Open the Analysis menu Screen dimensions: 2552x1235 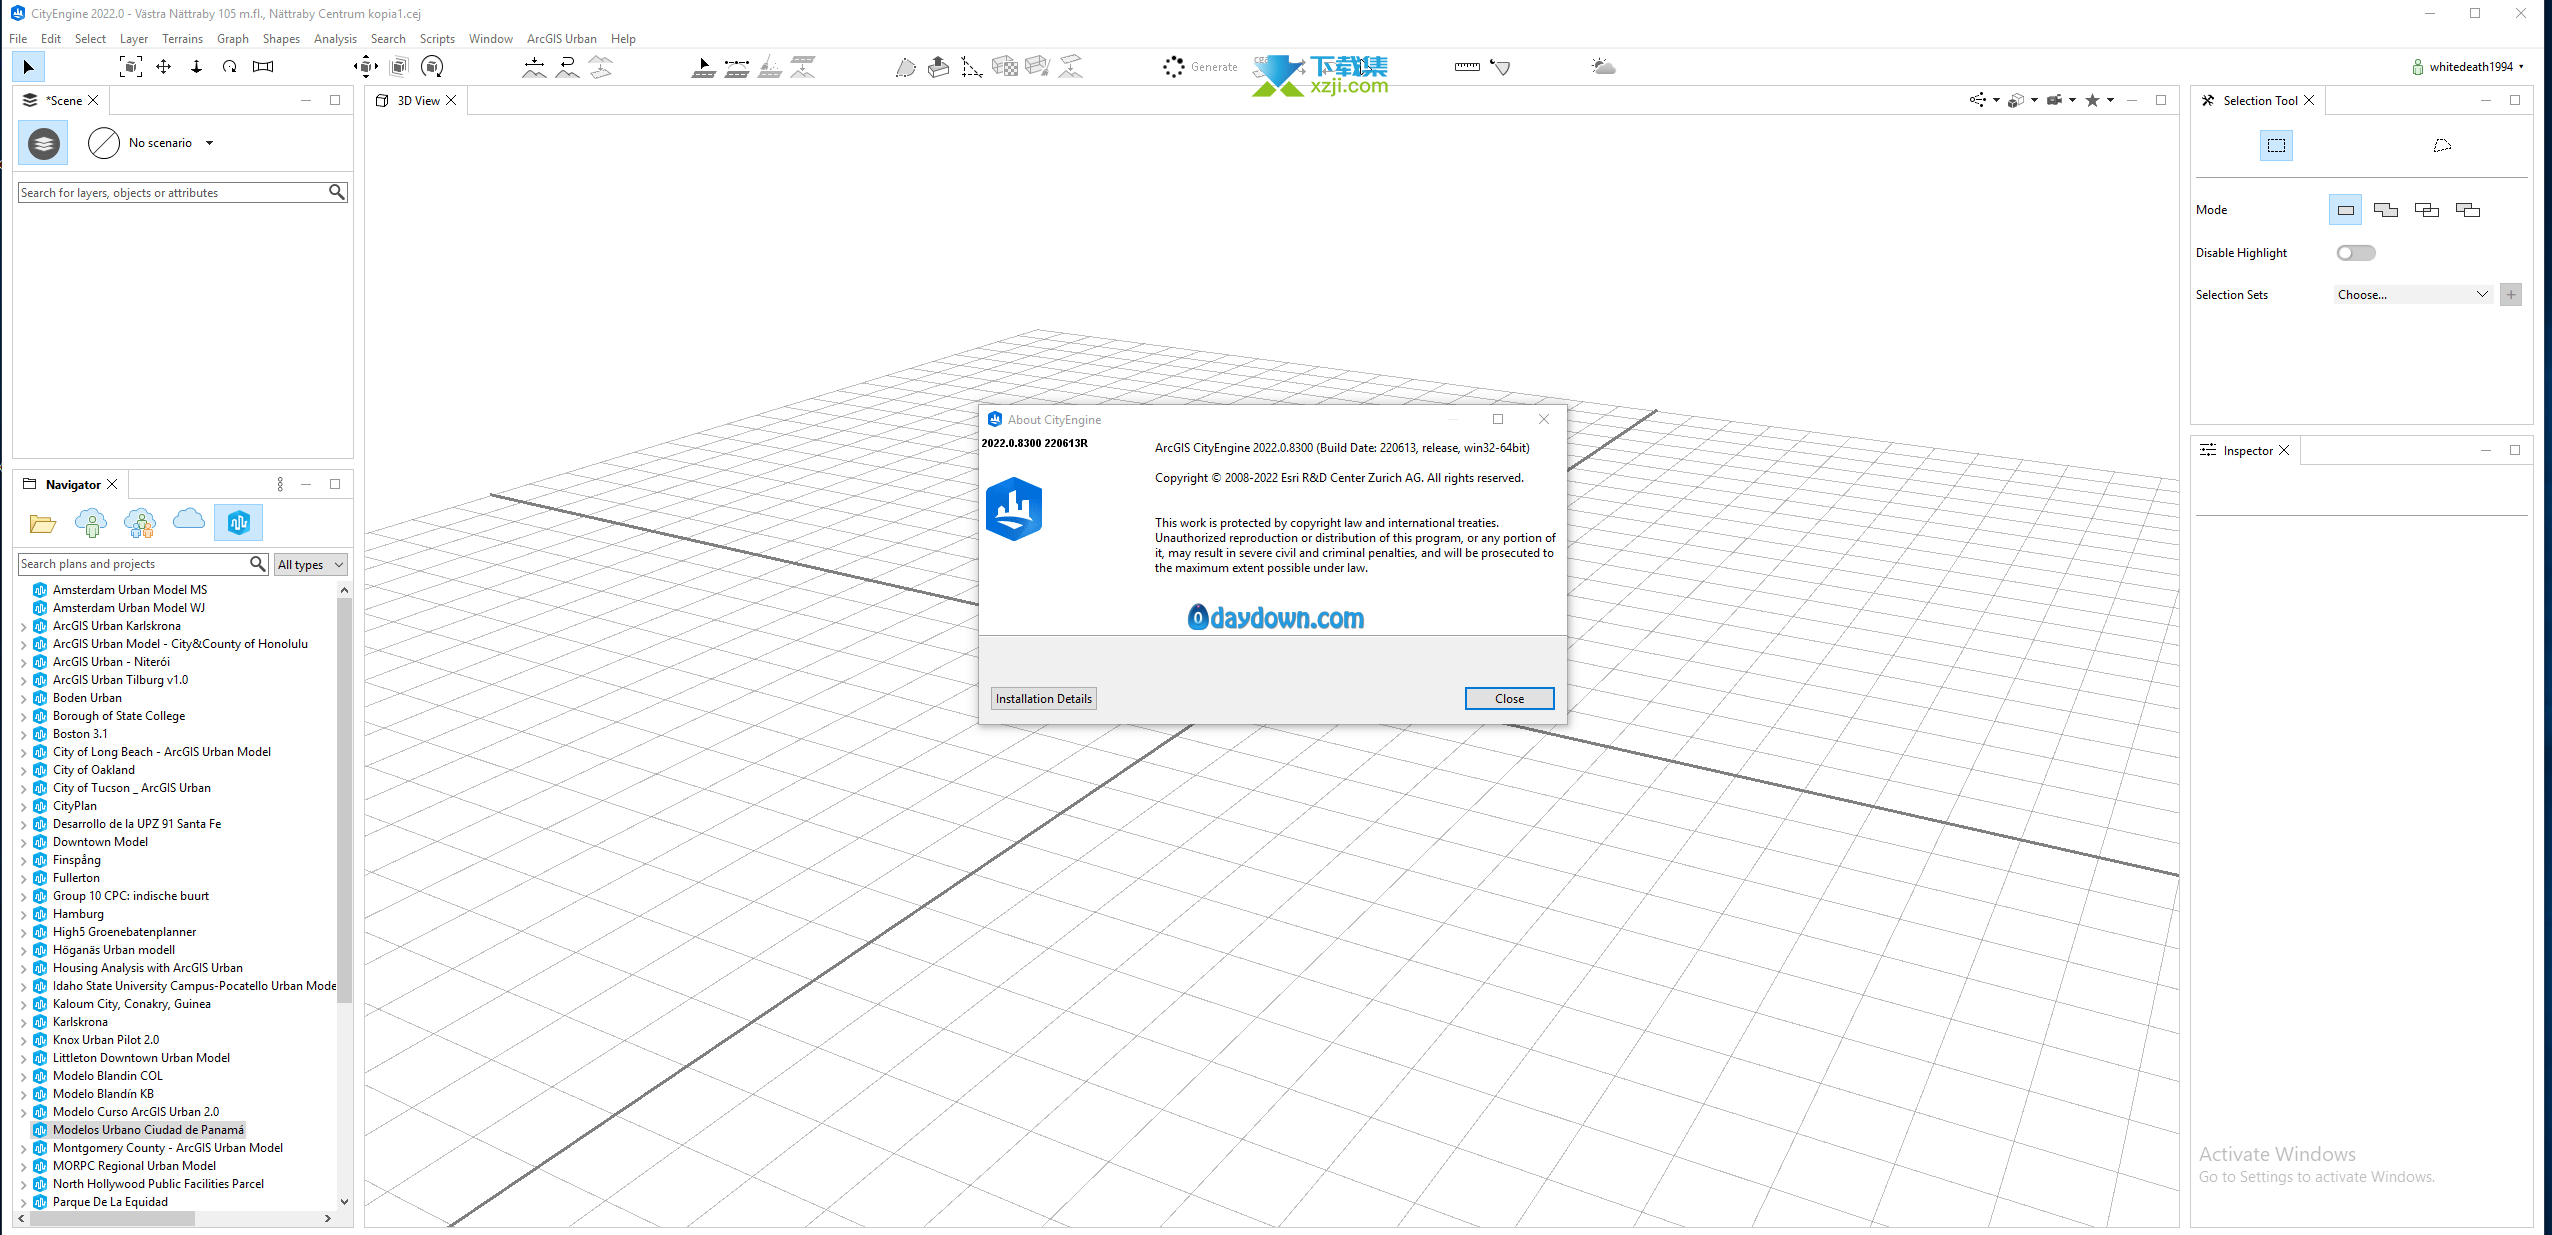[335, 39]
